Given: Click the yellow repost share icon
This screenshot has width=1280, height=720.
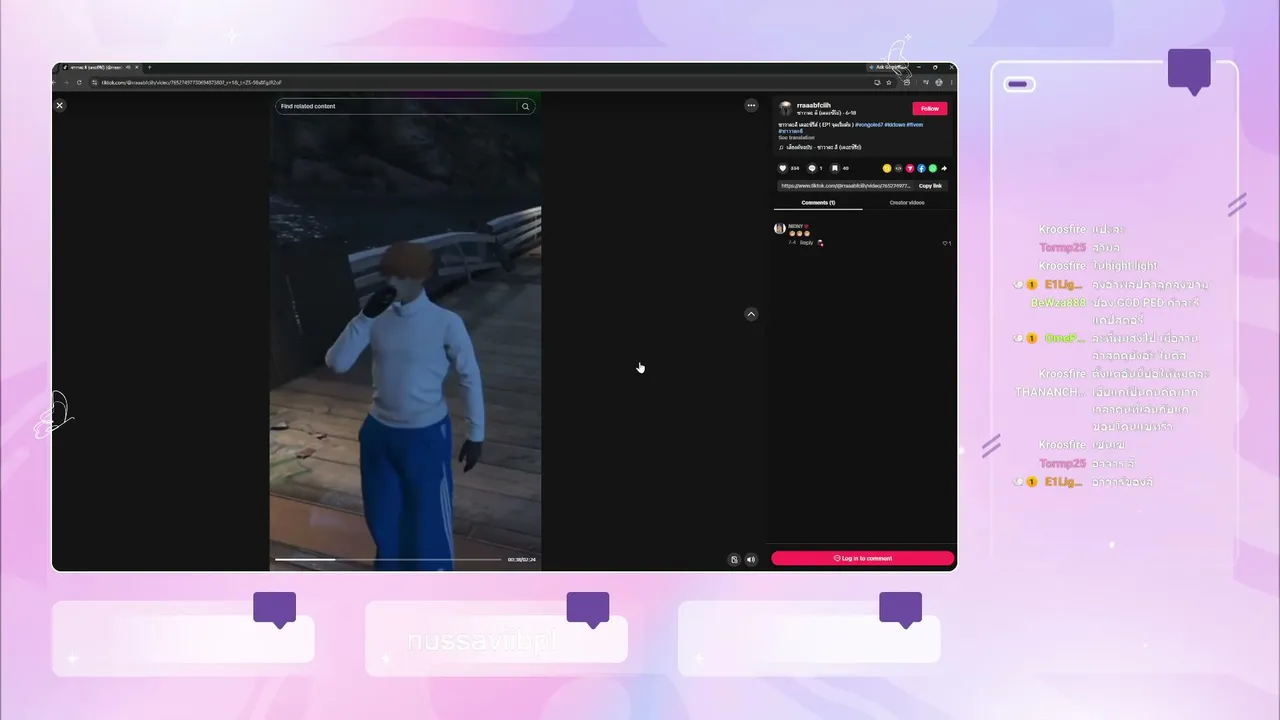Looking at the screenshot, I should (887, 168).
